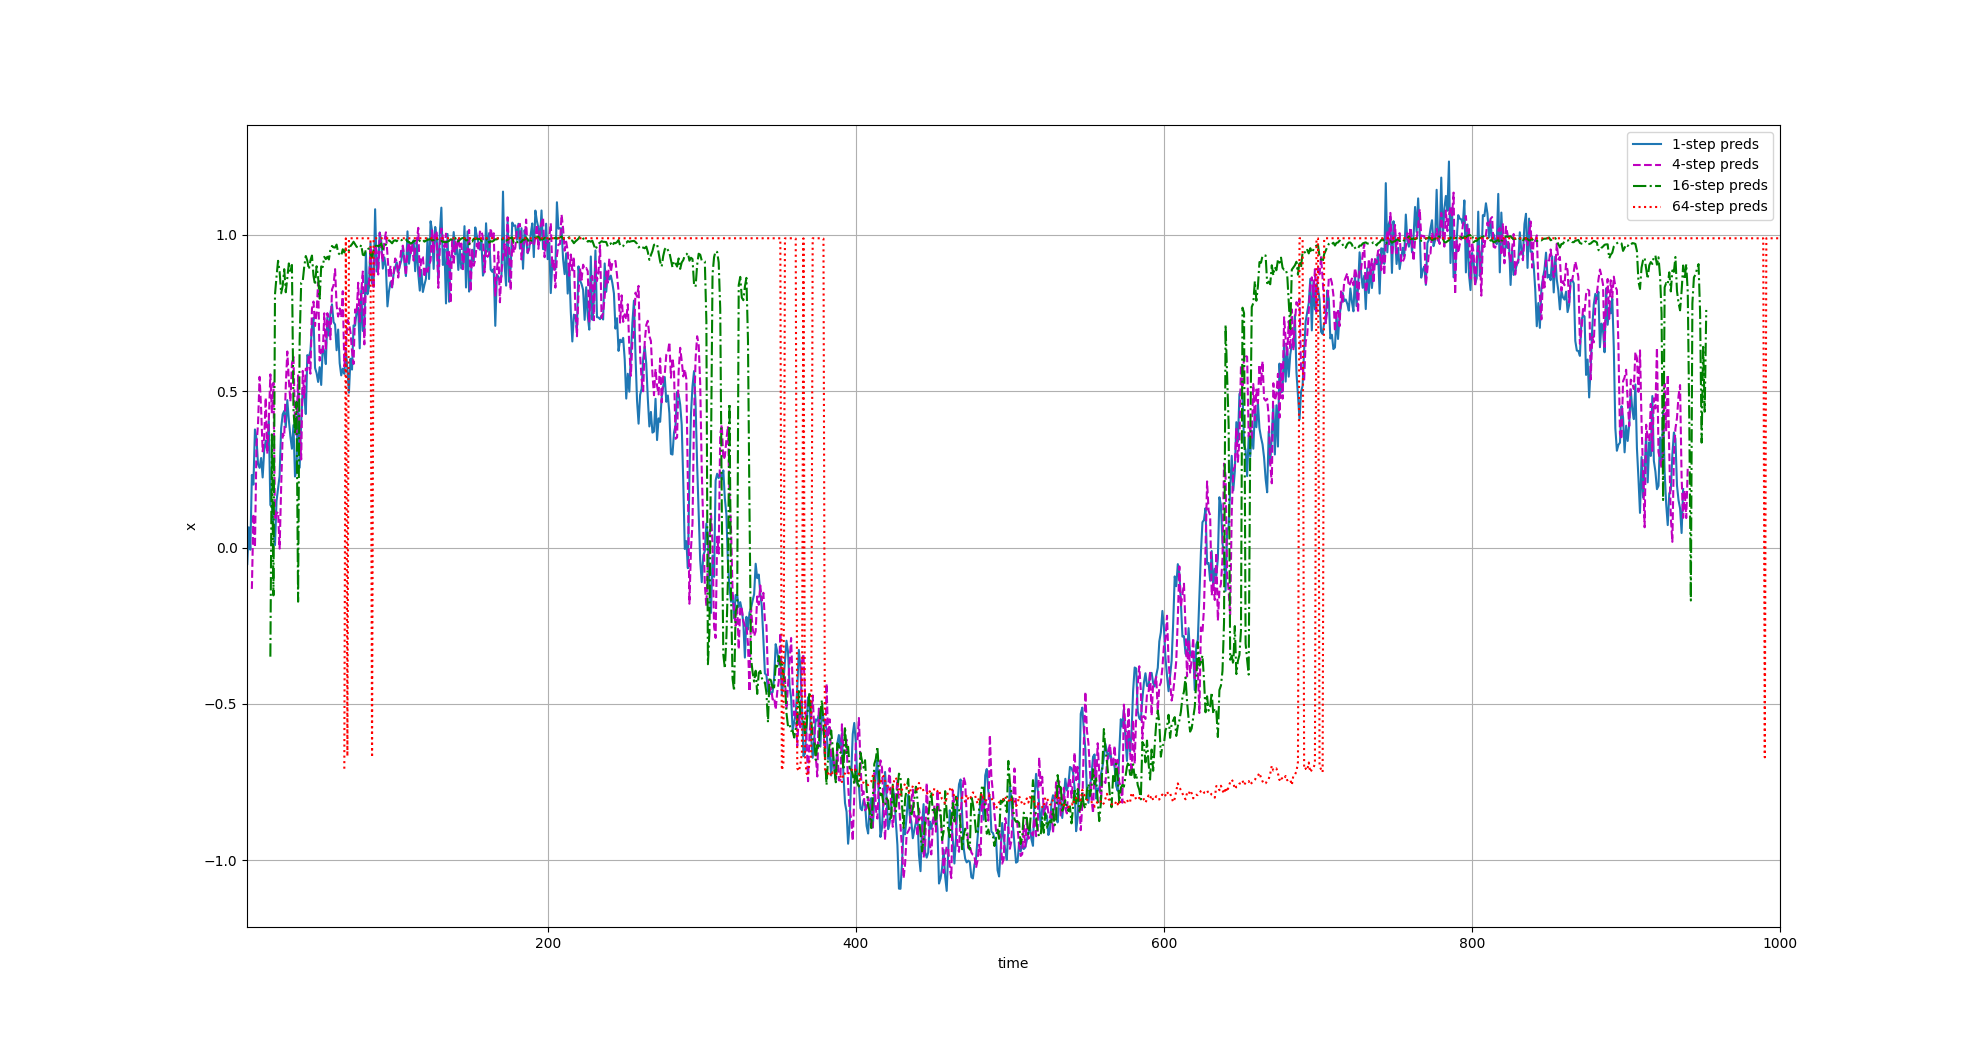Click the −1.0 tick label on y-axis

point(221,861)
